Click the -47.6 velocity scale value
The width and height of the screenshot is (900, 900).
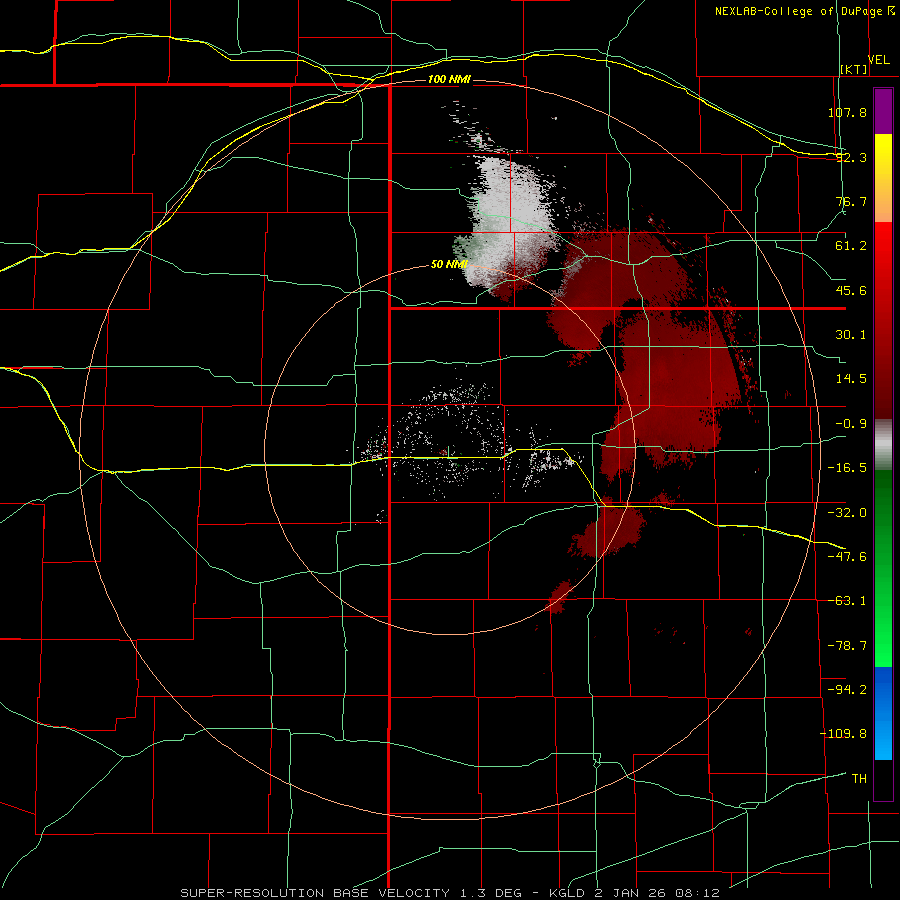848,557
